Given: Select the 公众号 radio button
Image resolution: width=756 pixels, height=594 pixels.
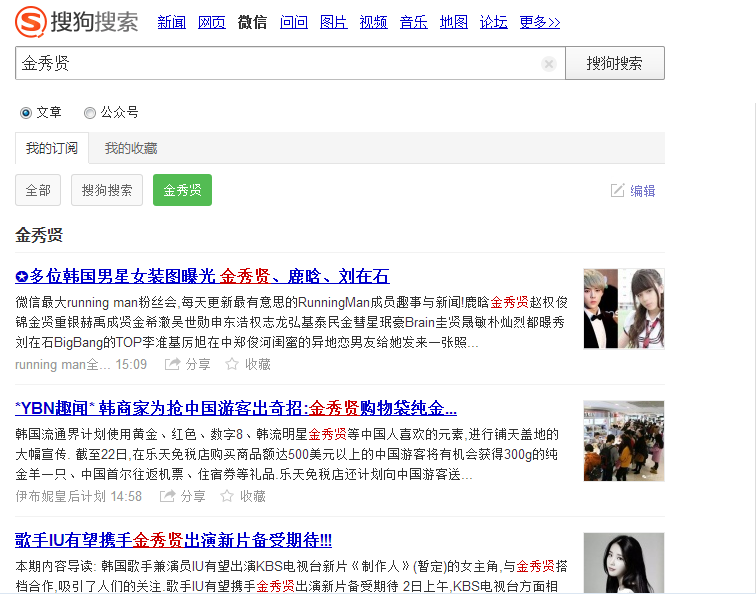Looking at the screenshot, I should (x=90, y=113).
